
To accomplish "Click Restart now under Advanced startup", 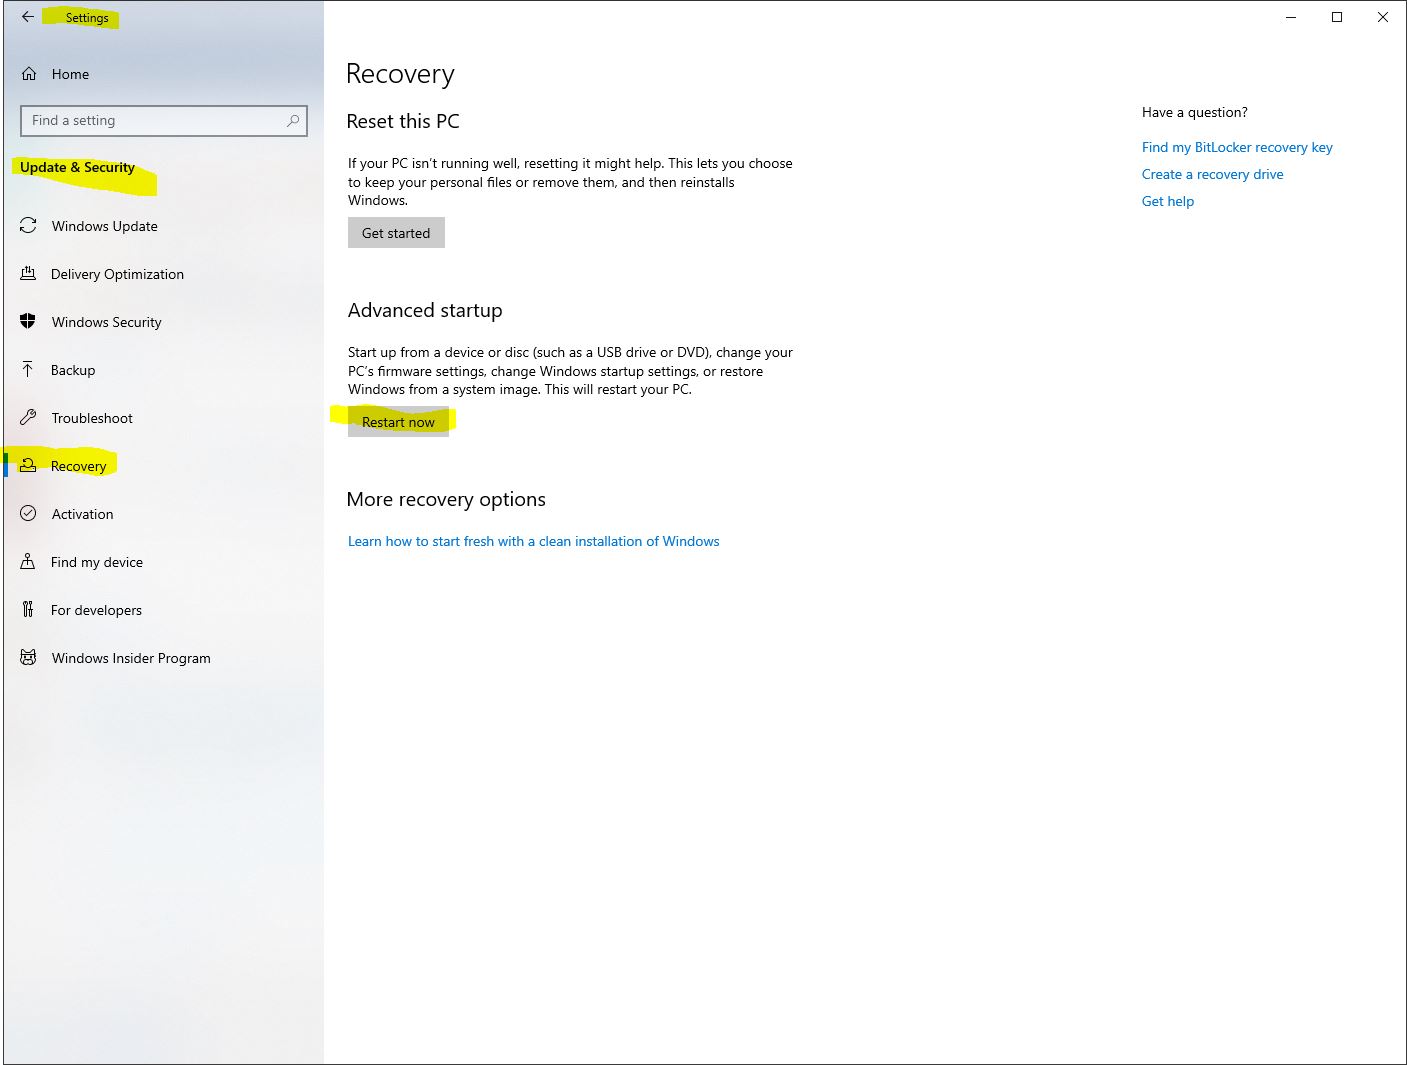I will tap(398, 422).
